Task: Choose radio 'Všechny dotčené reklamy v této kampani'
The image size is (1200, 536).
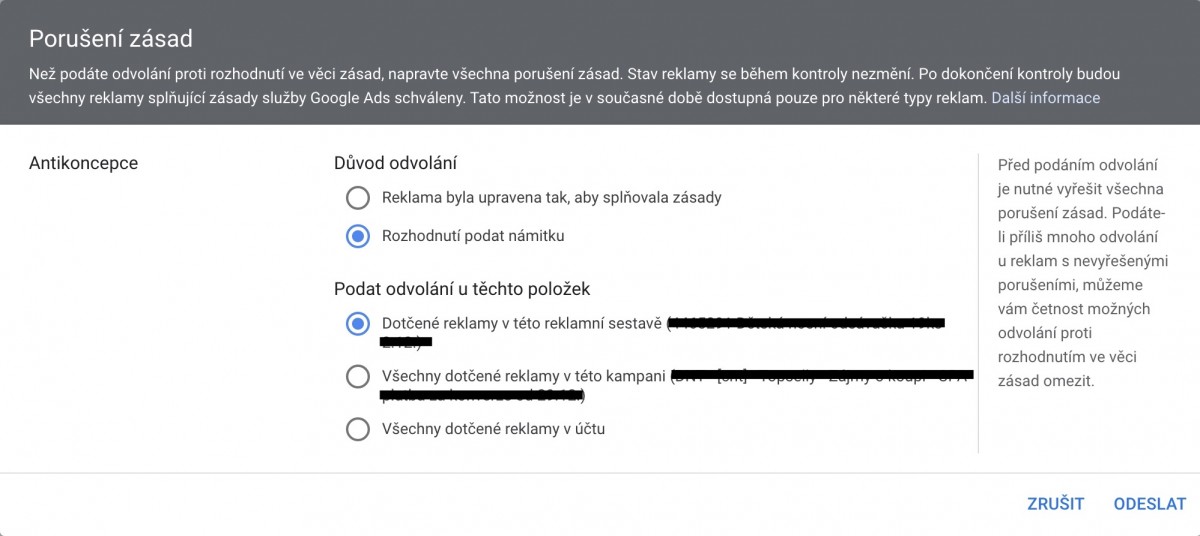Action: 357,377
